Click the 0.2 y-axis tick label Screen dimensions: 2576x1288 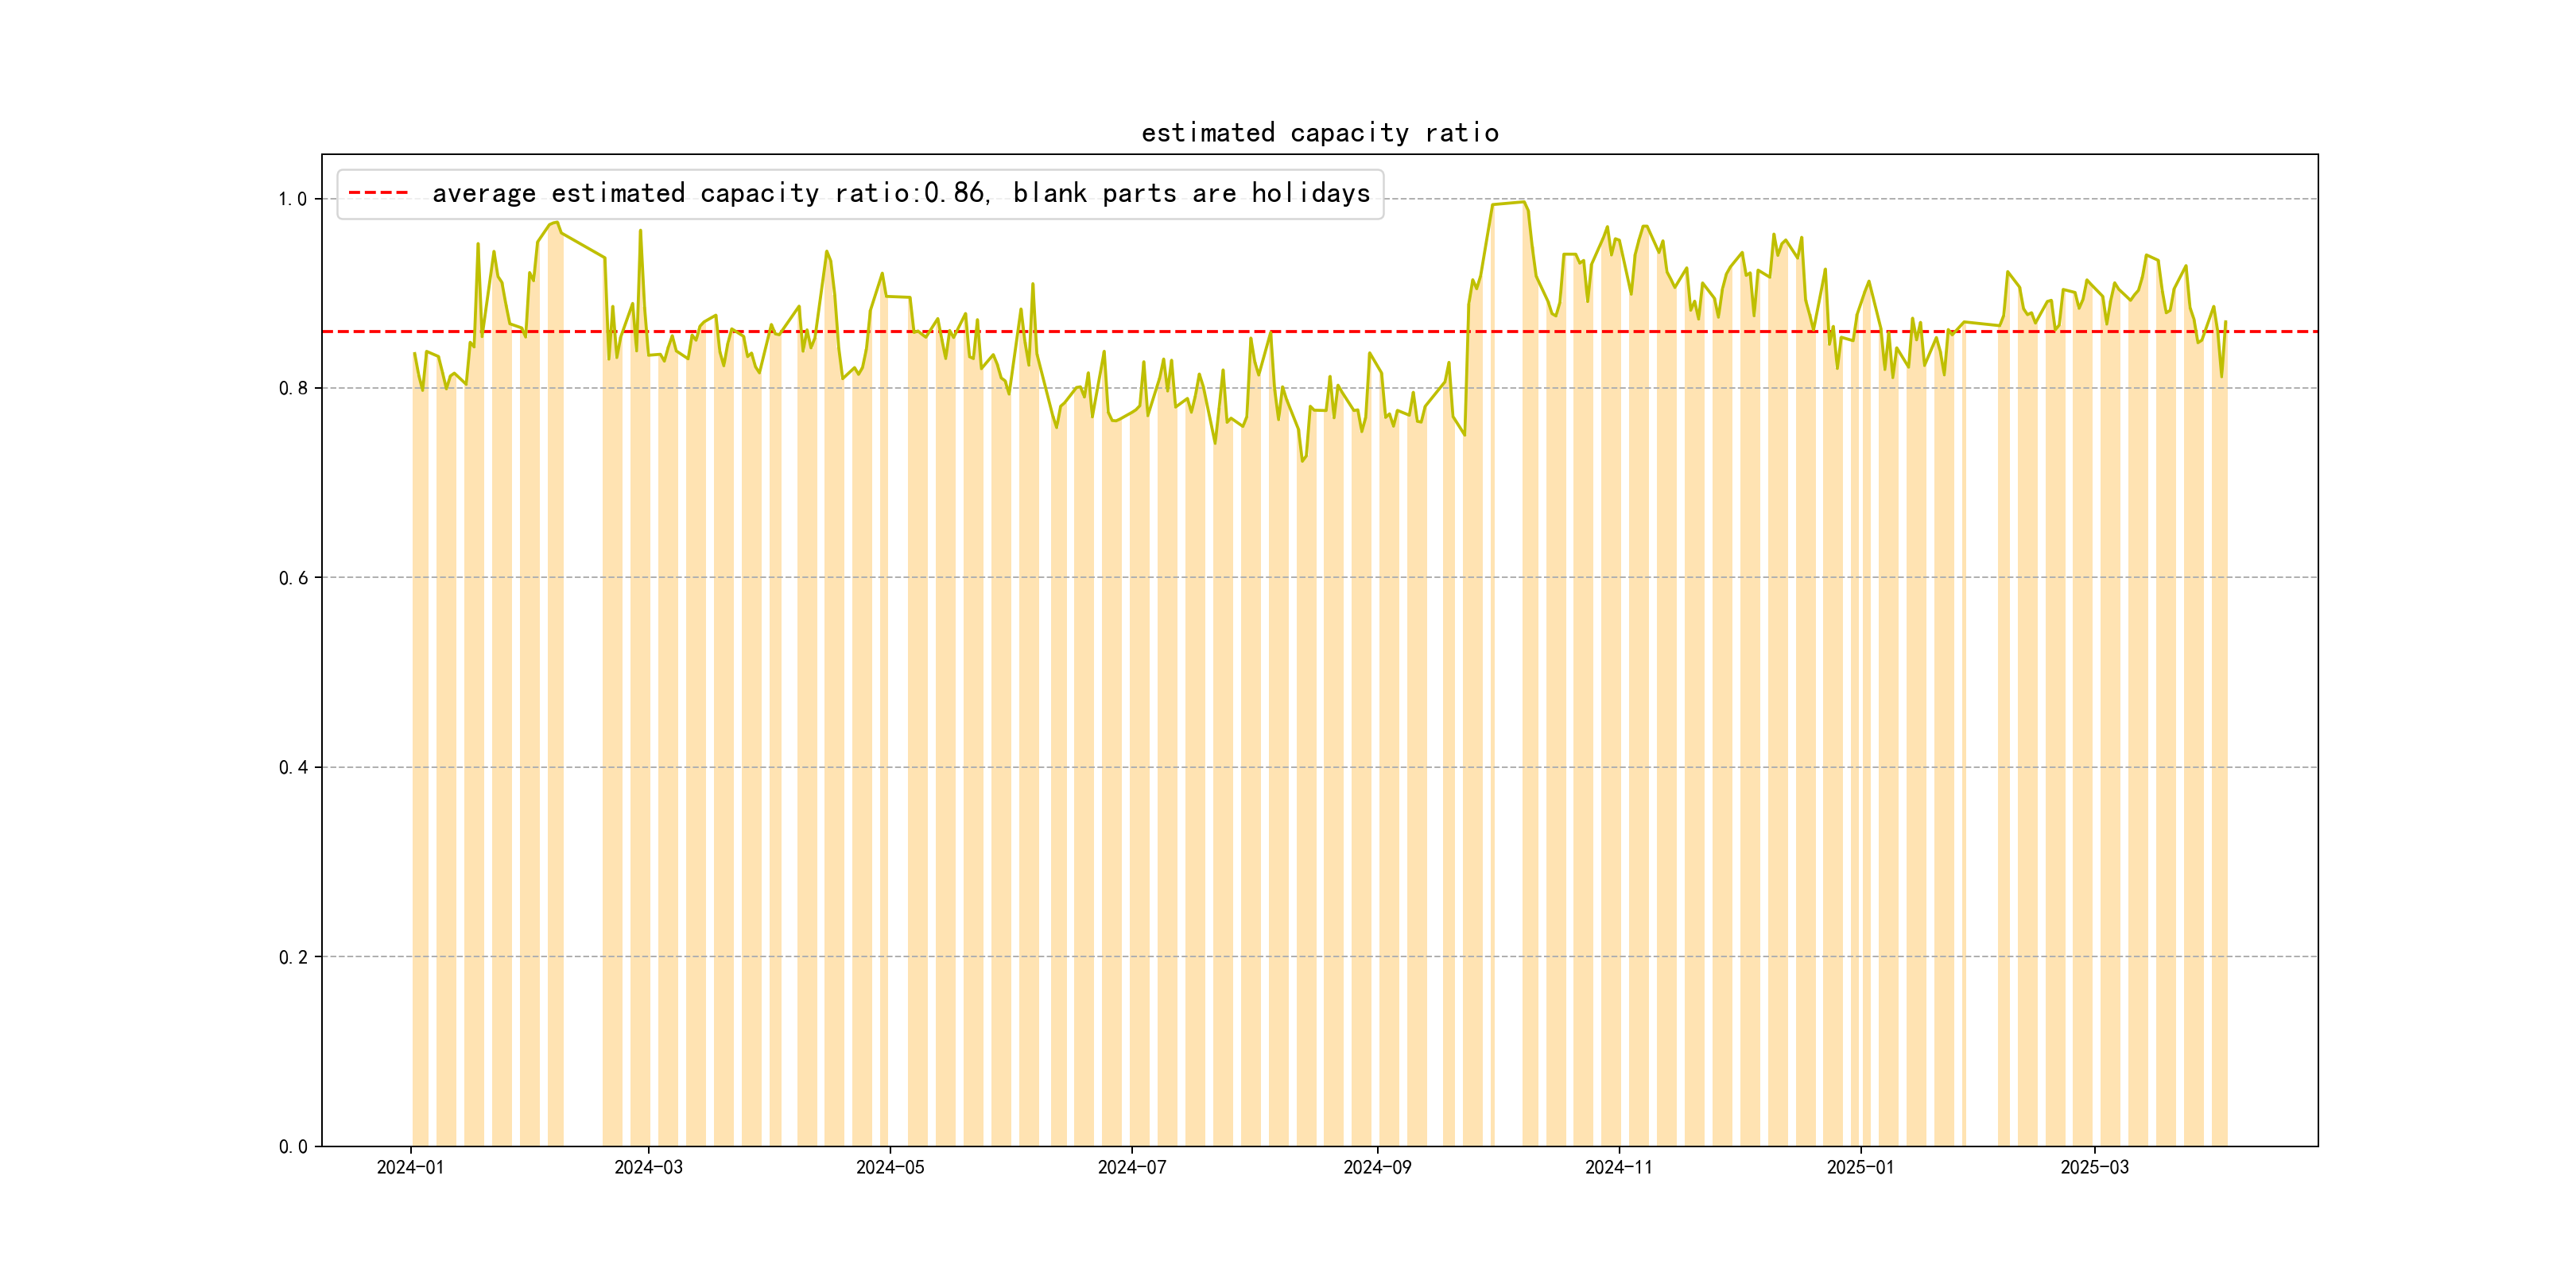coord(292,957)
